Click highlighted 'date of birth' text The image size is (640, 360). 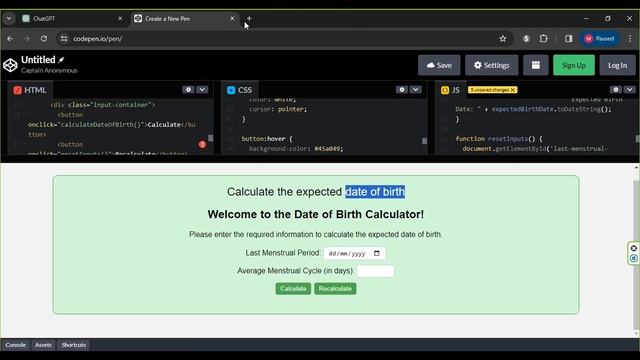[375, 191]
